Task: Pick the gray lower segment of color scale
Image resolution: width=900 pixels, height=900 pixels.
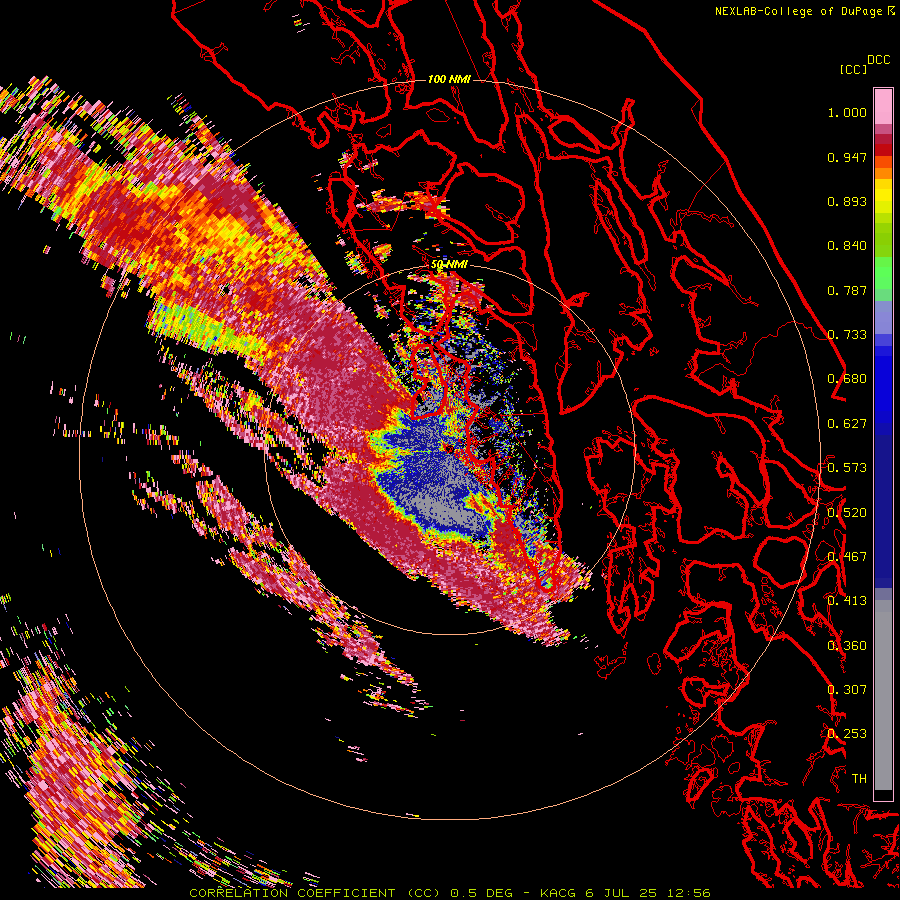Action: (x=883, y=697)
